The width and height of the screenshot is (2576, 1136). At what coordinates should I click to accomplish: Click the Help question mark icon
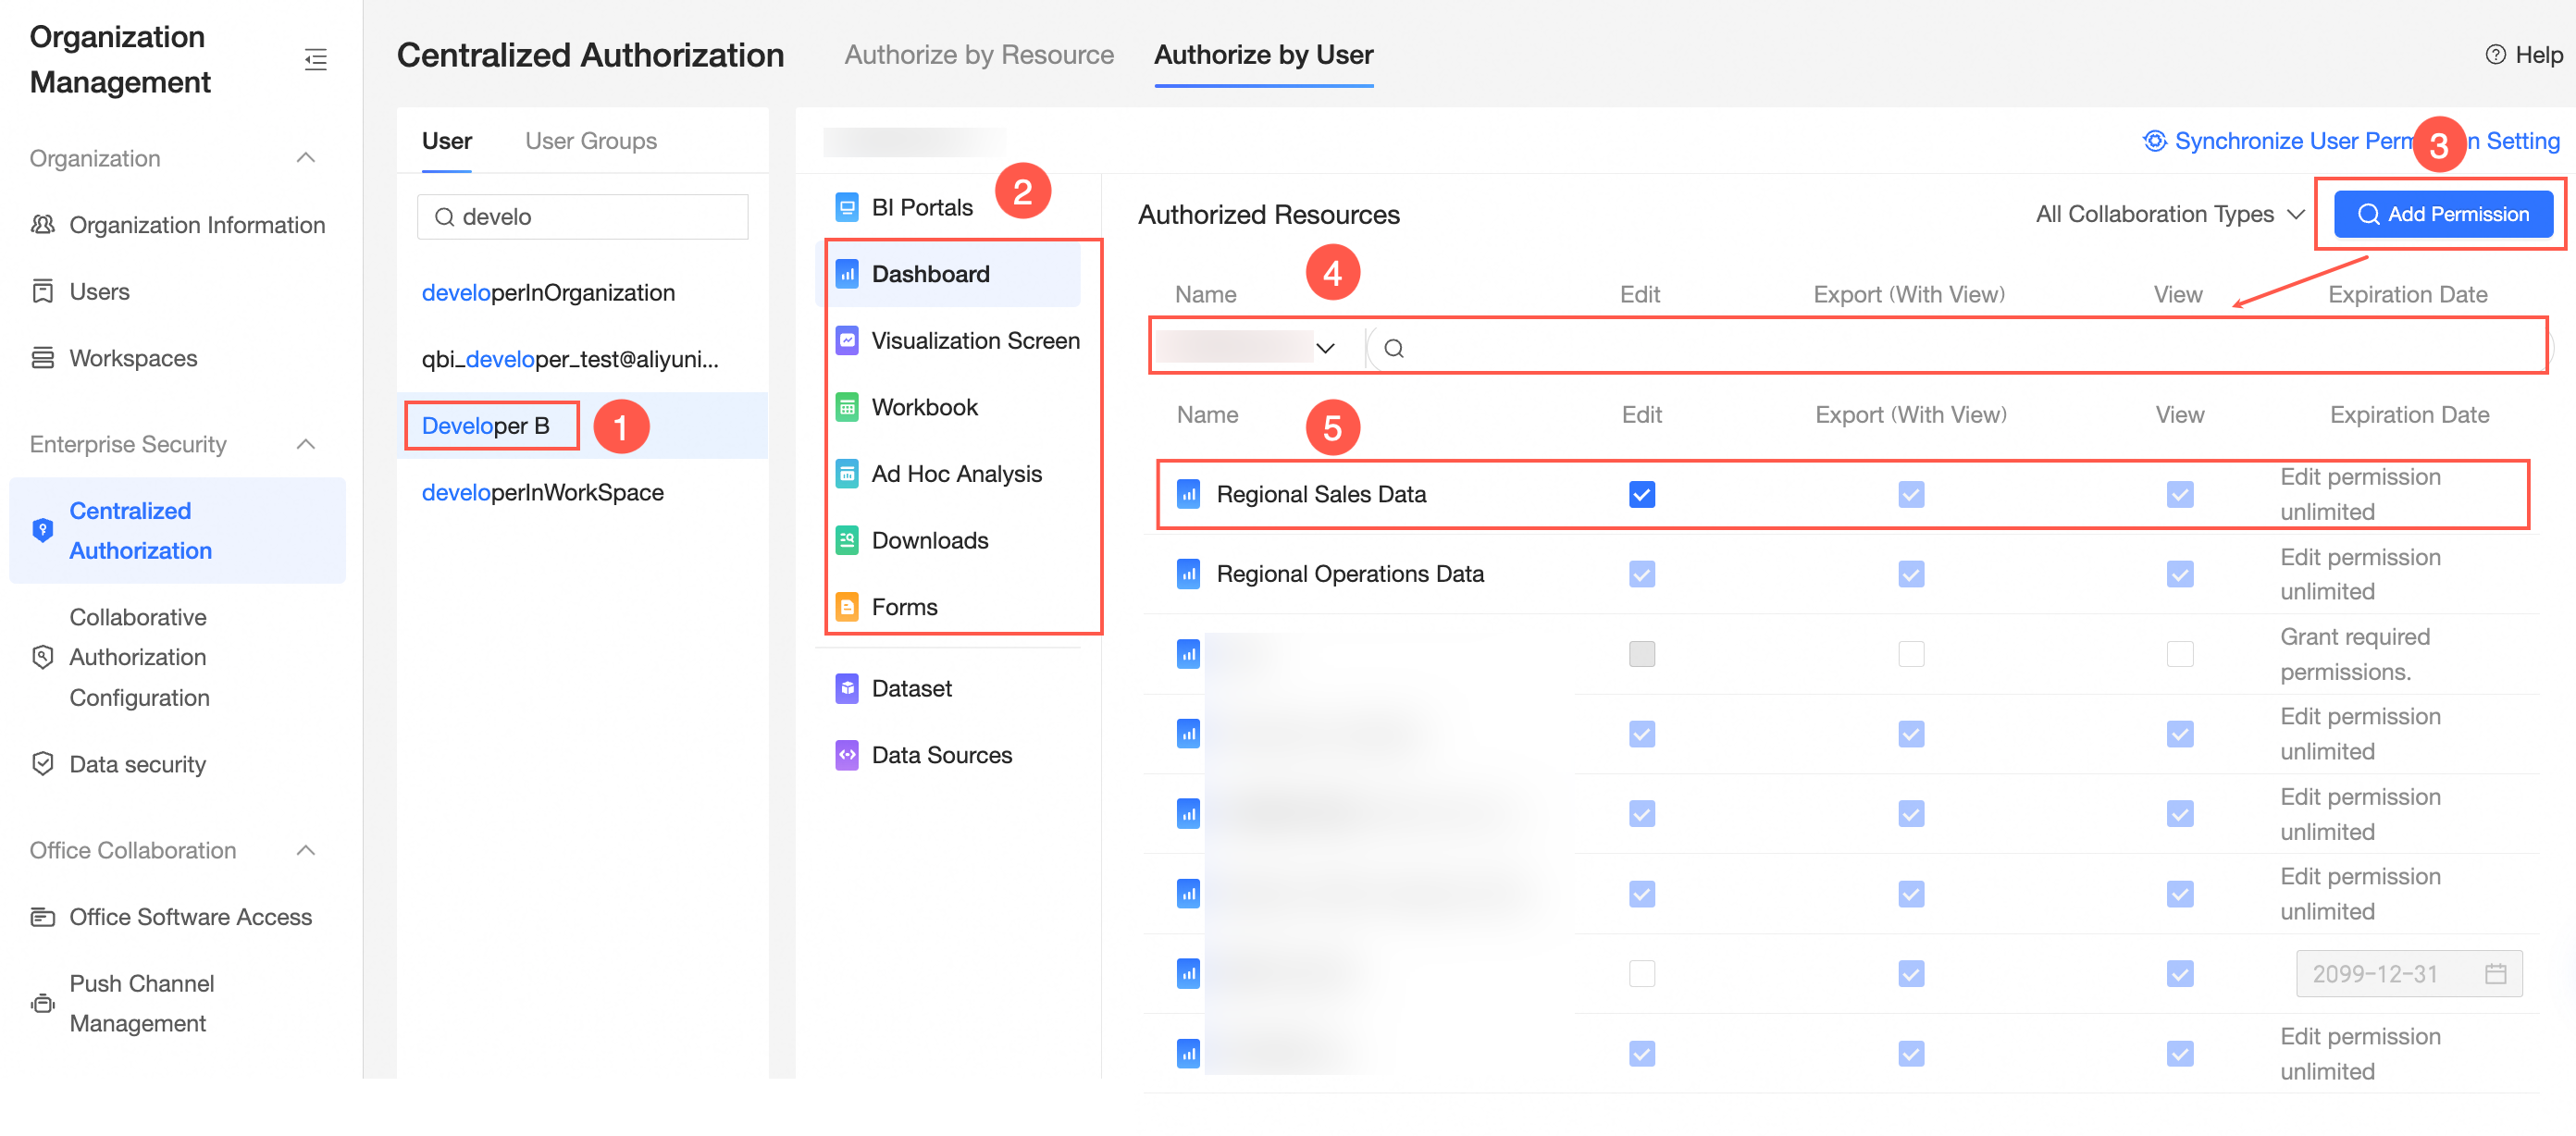tap(2495, 55)
